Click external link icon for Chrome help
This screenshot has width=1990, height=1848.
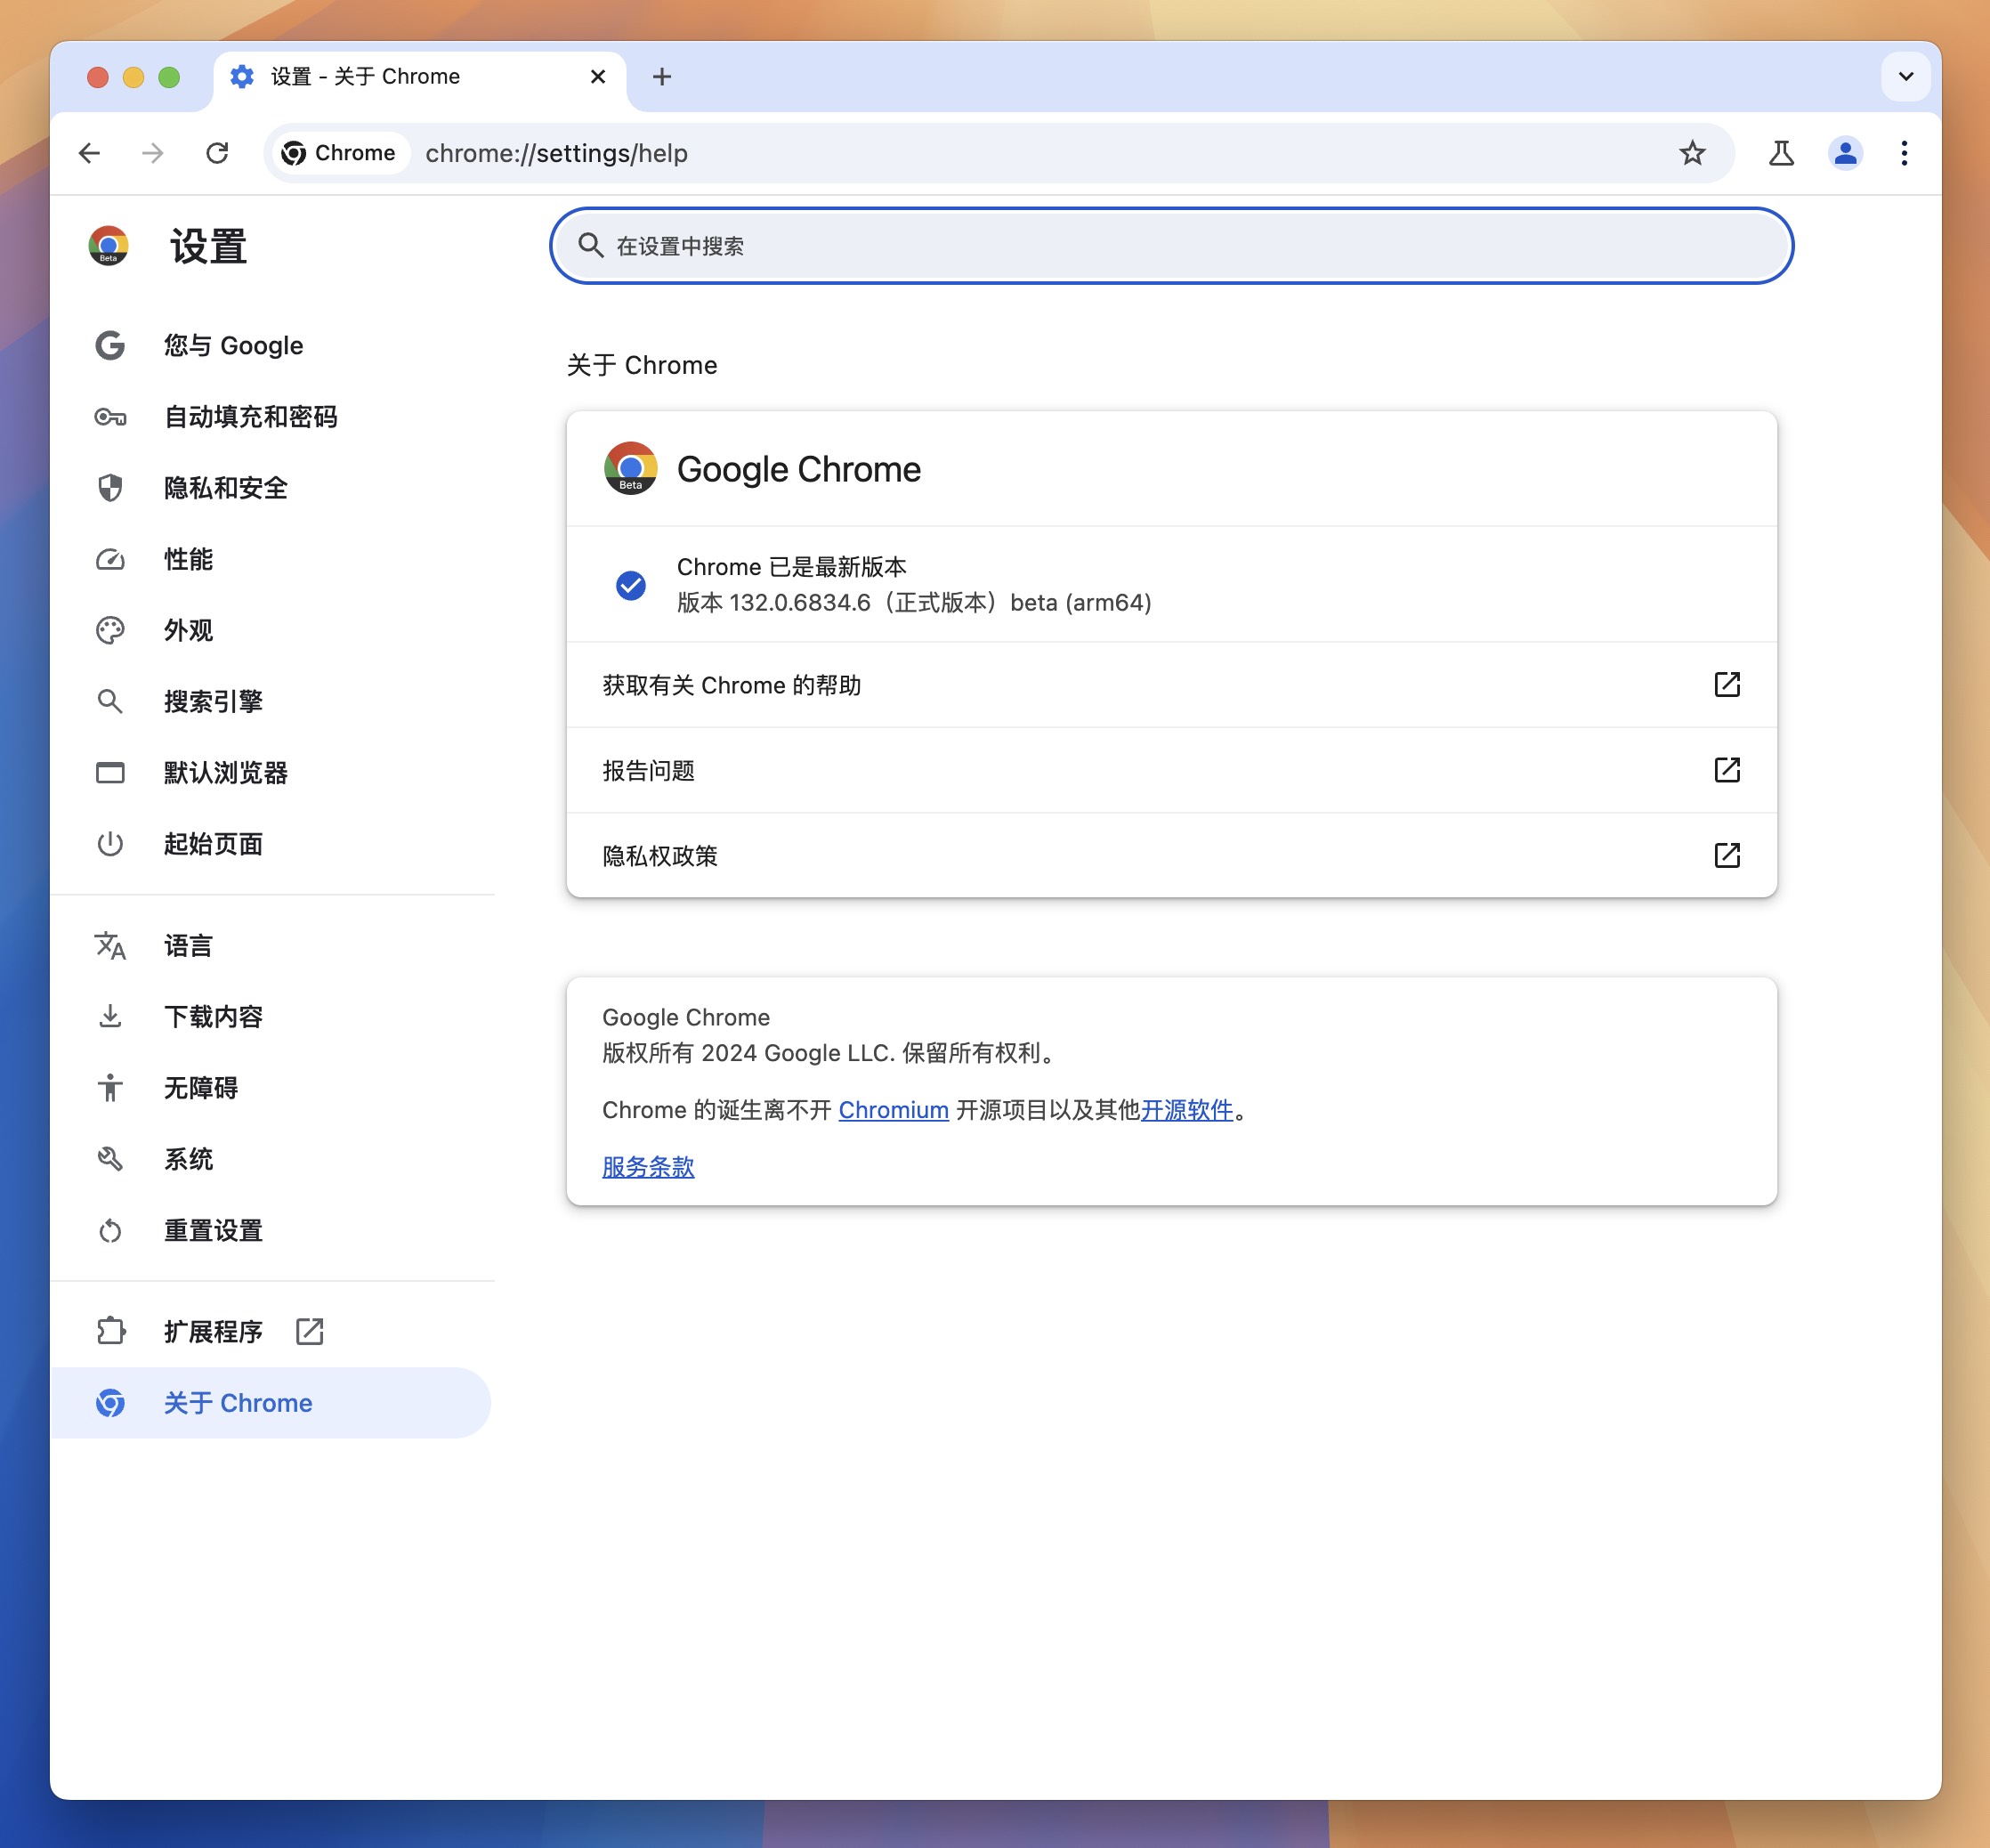click(1727, 685)
